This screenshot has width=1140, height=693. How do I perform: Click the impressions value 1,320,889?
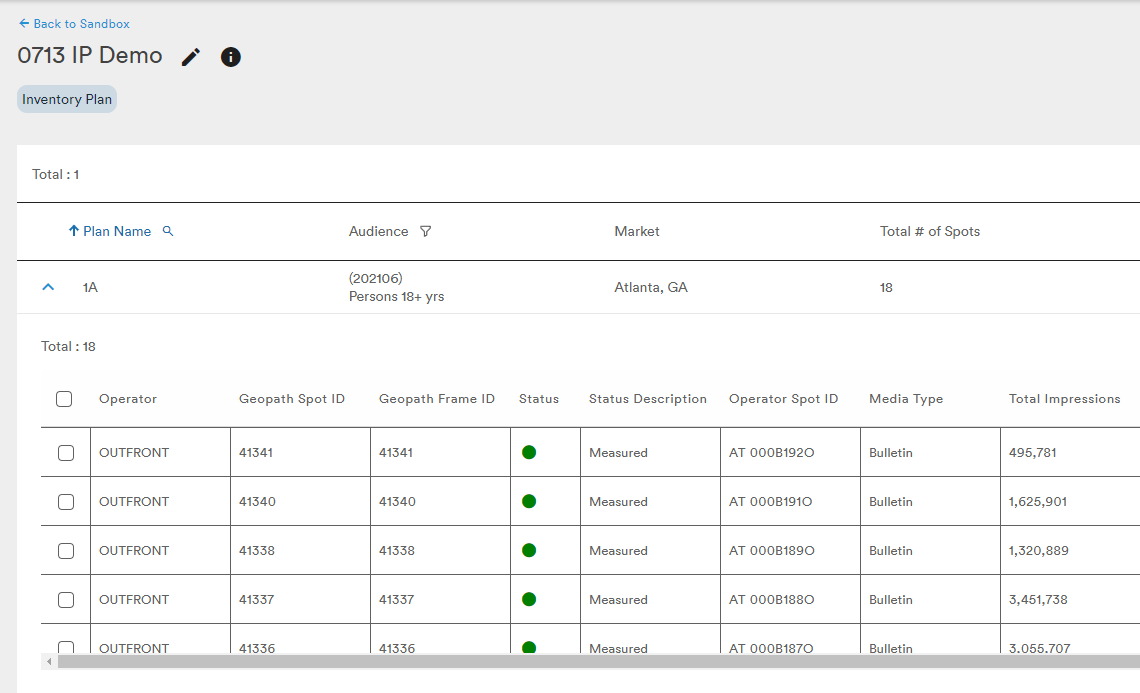(x=1039, y=550)
